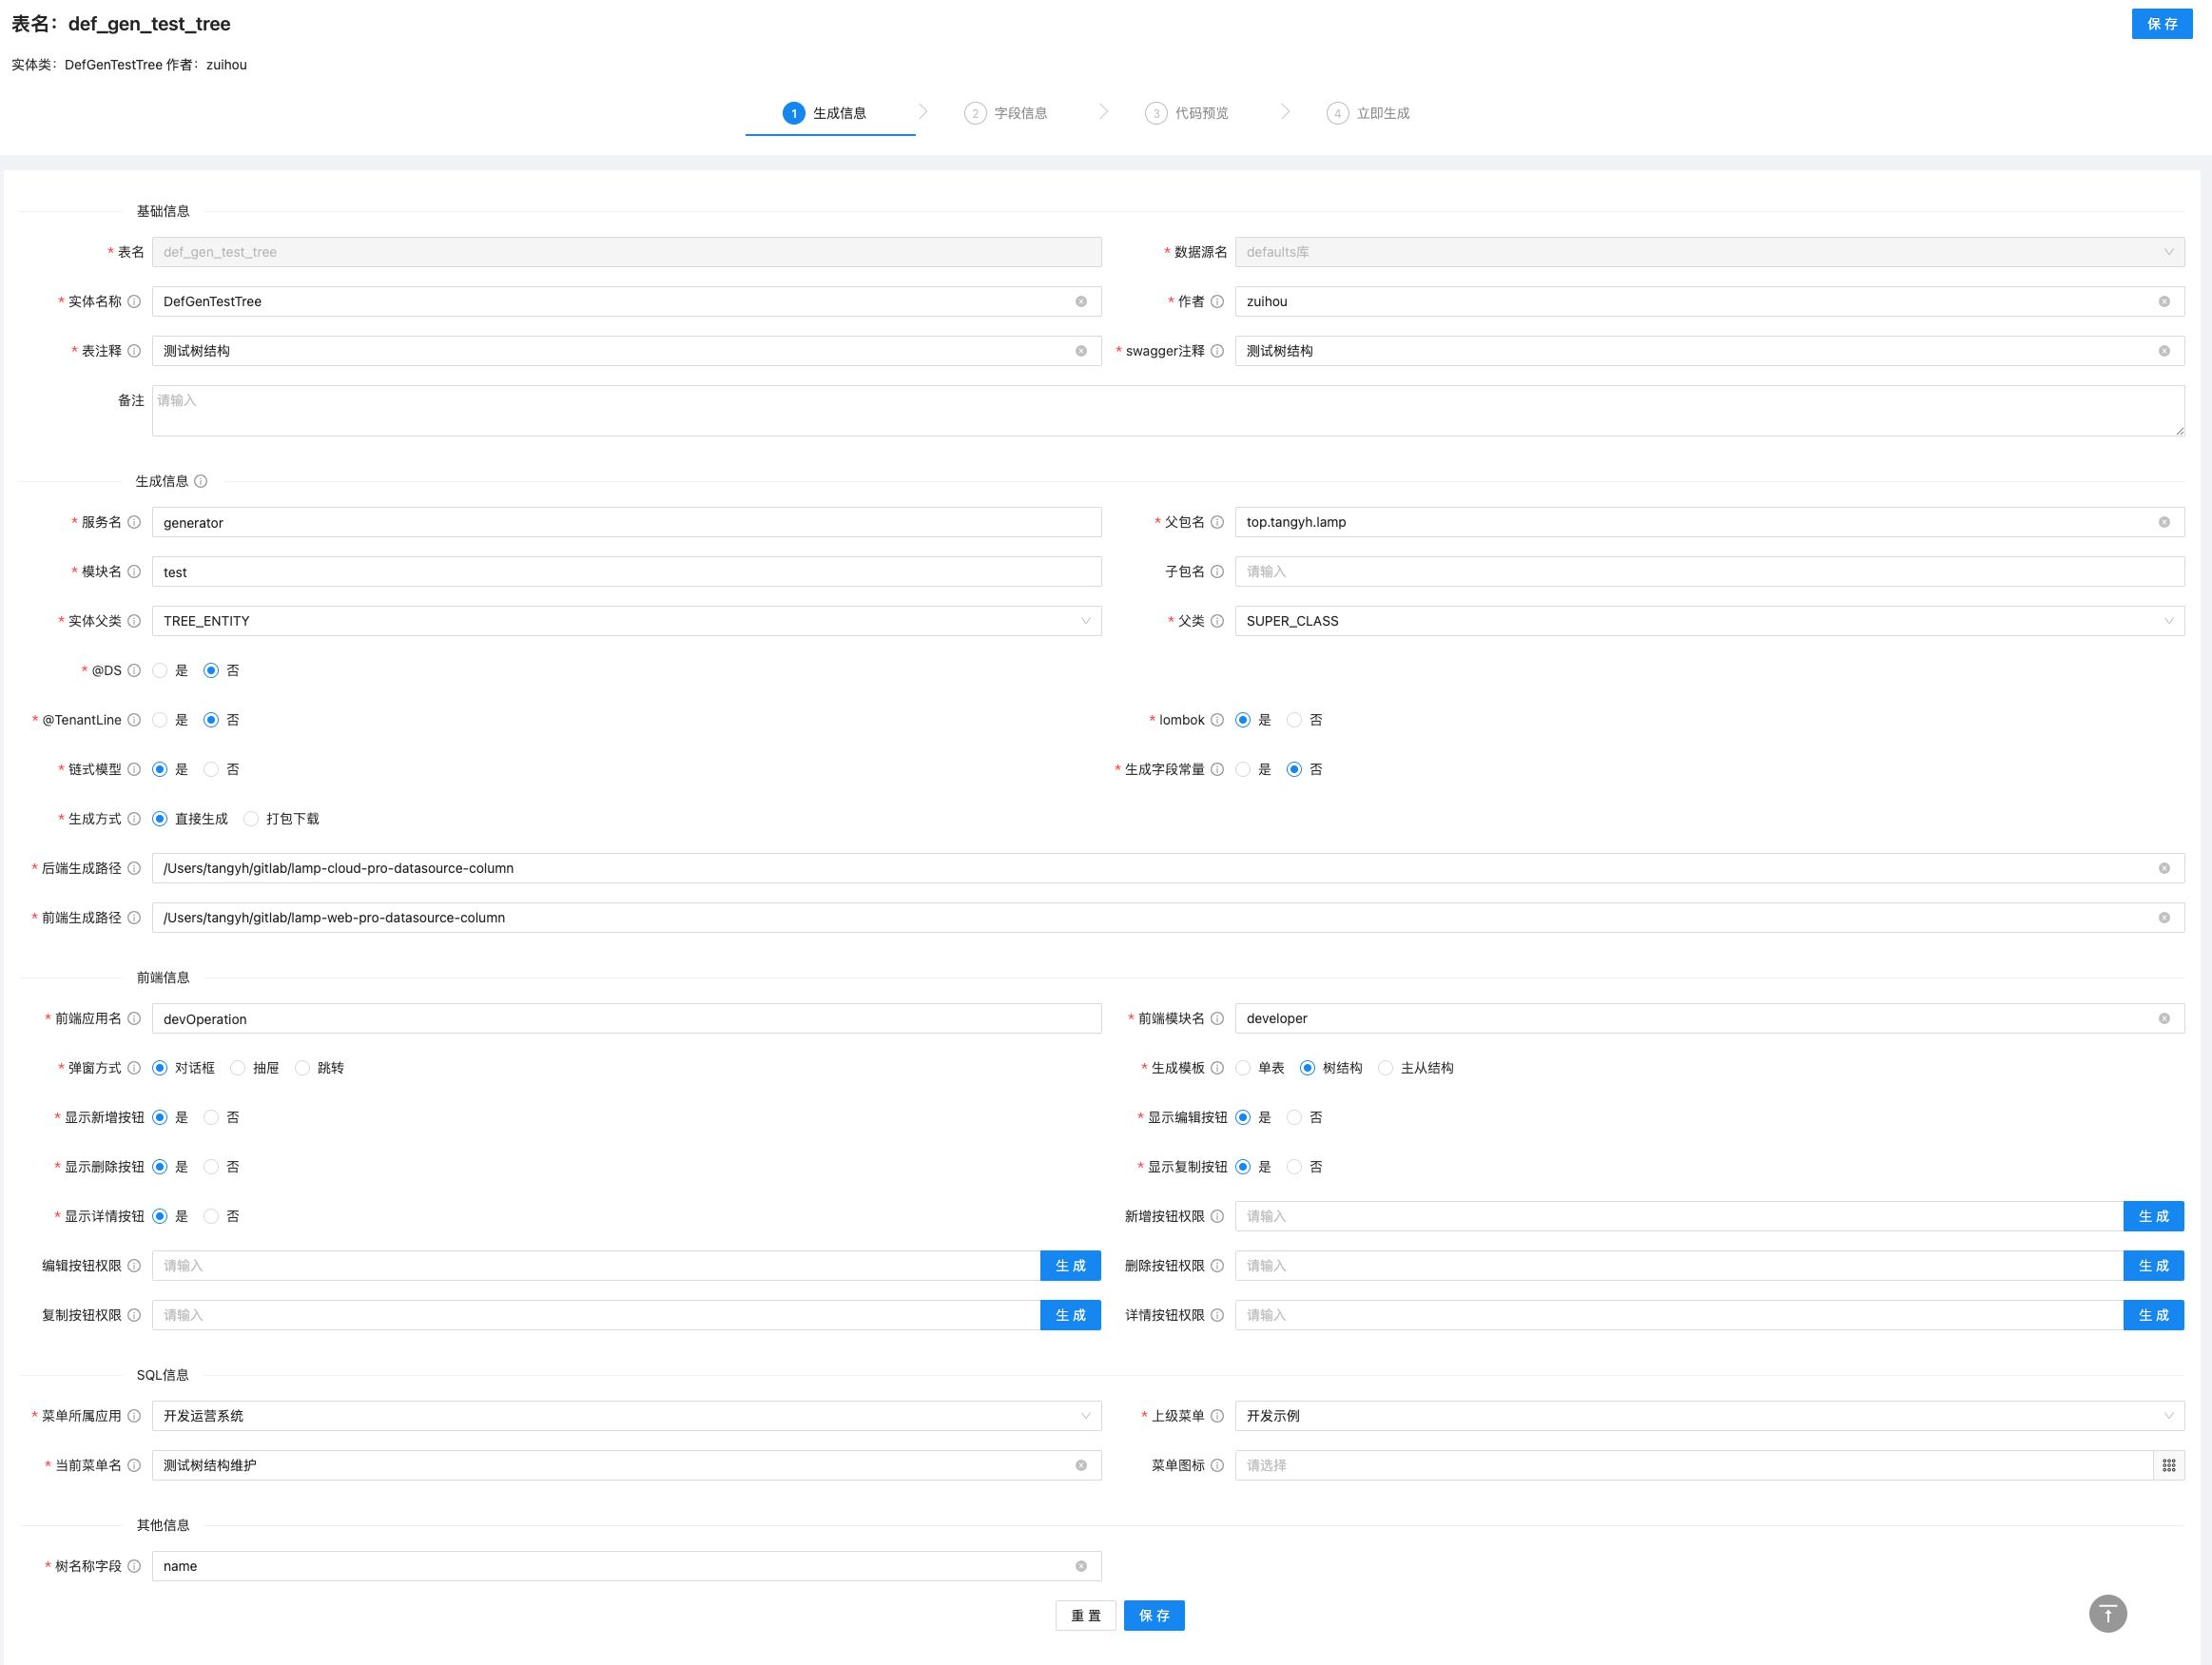Click the help icon beside 生成信息 heading
Screen dimensions: 2212x1665
point(201,481)
